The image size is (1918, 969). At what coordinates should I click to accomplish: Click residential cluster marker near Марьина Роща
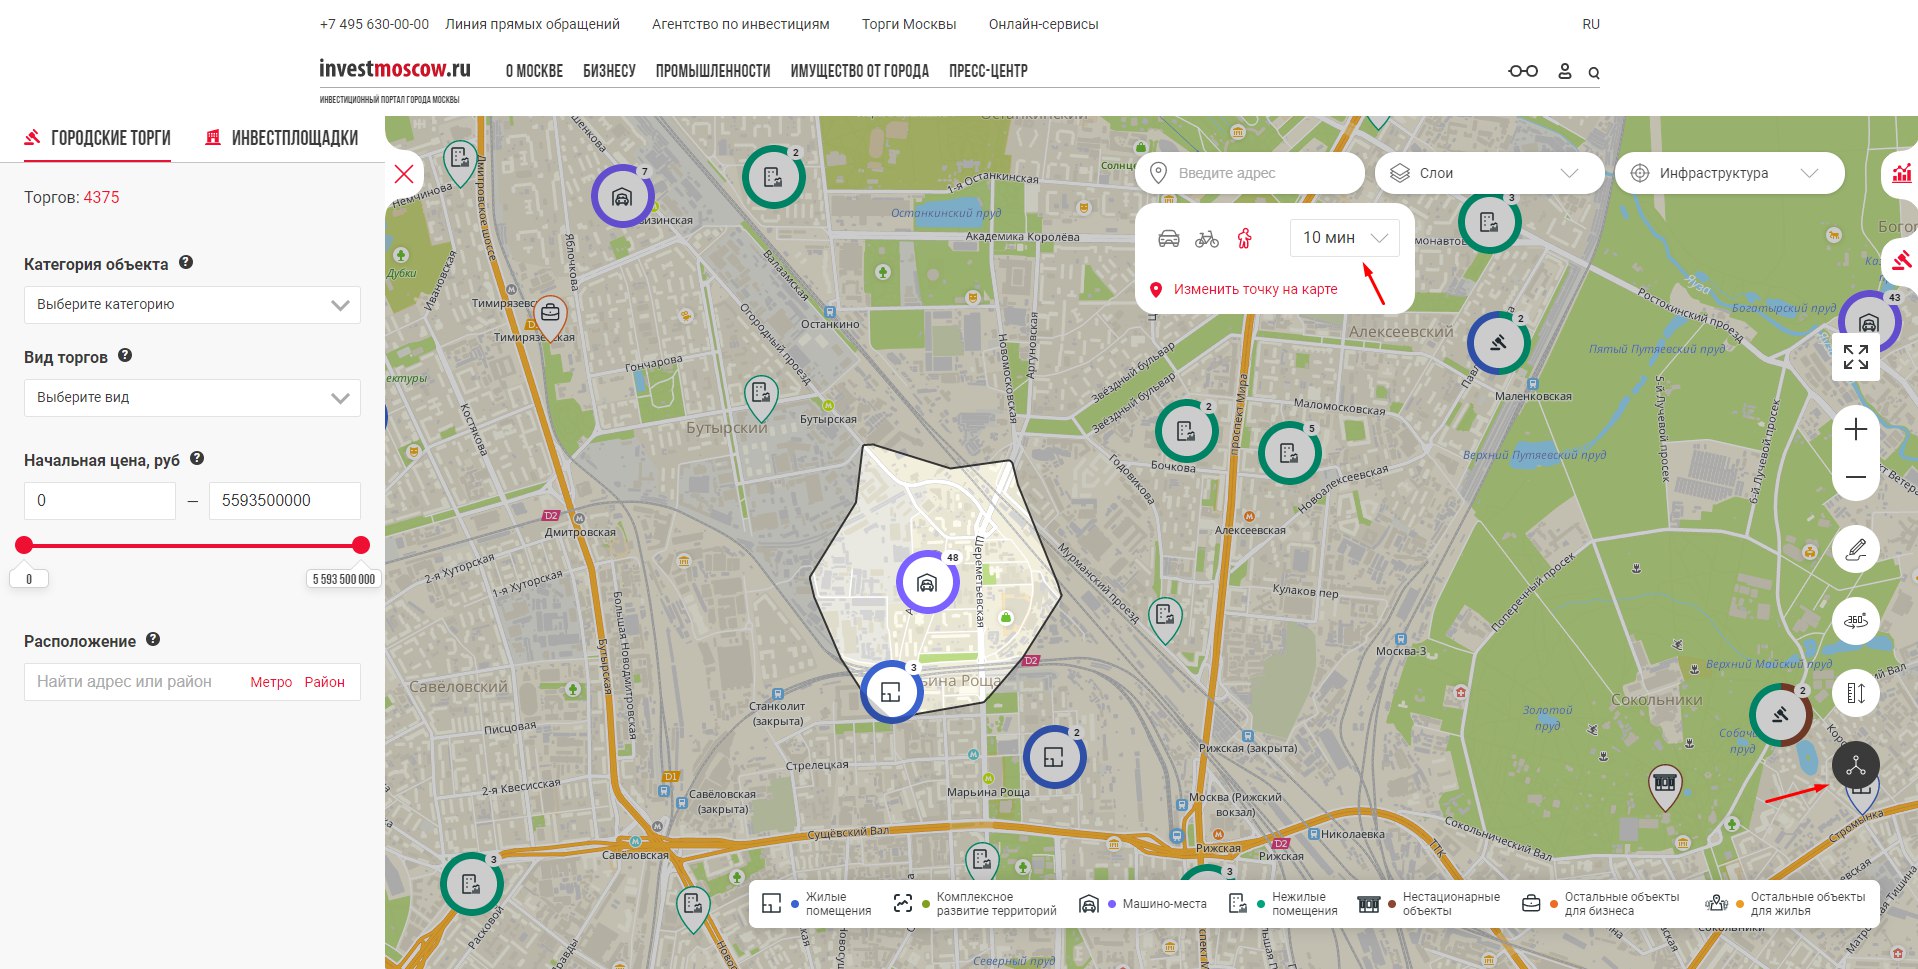pyautogui.click(x=1054, y=757)
